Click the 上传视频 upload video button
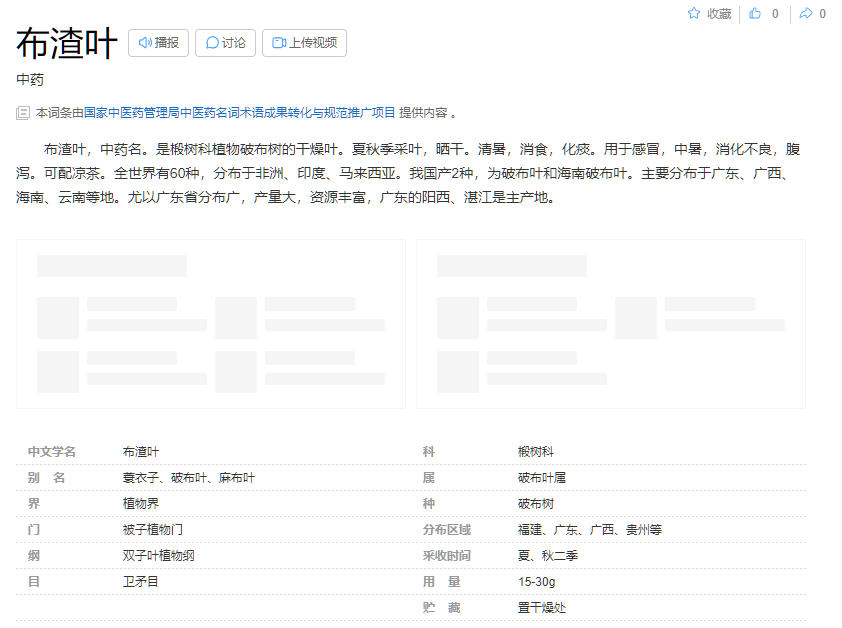Screen dimensions: 842x628 [x=304, y=43]
